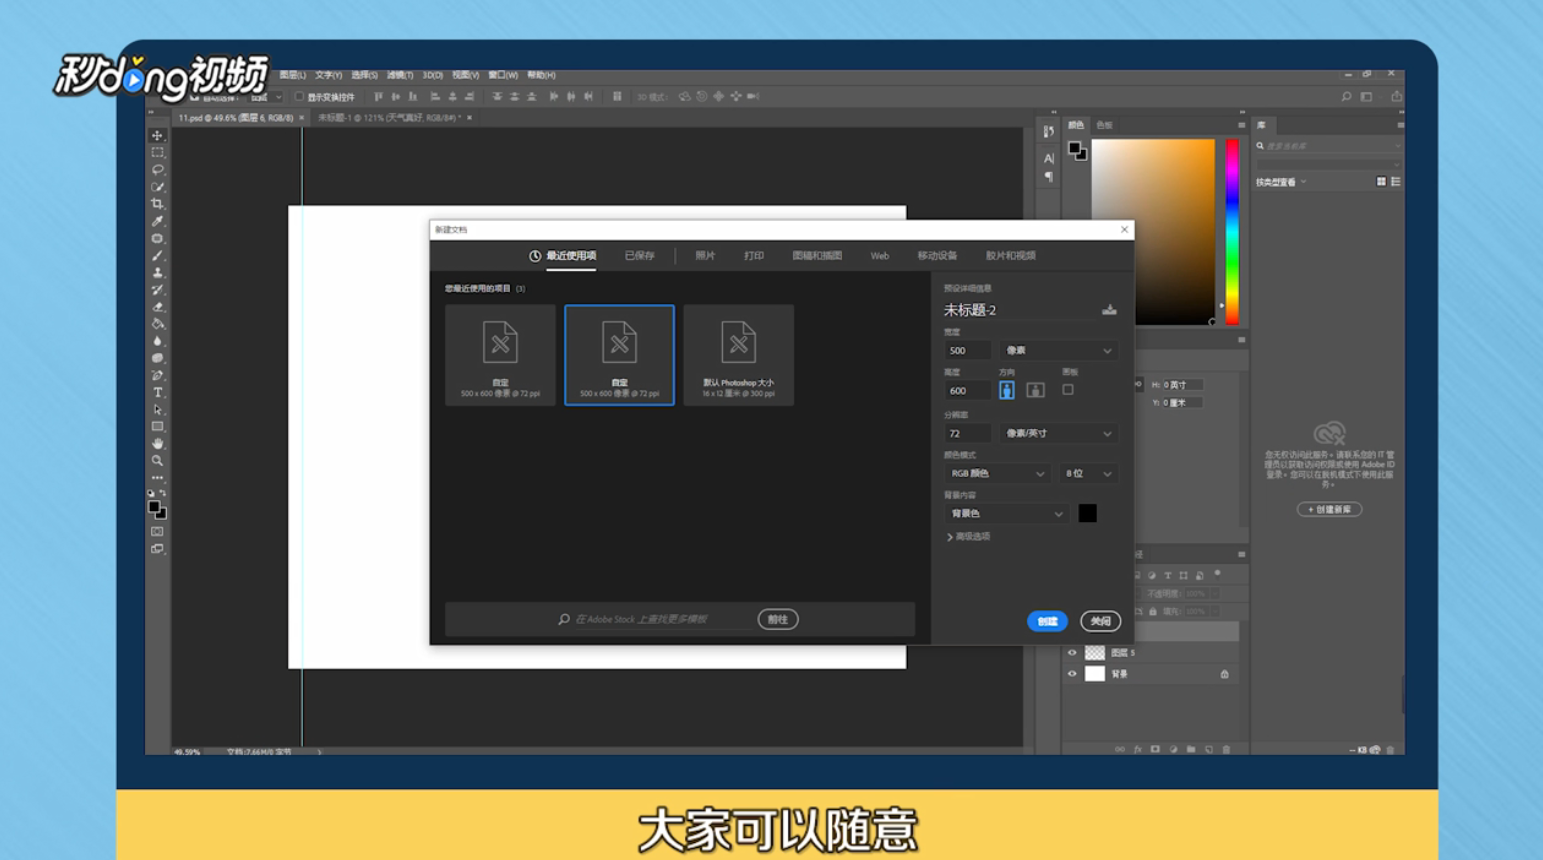
Task: Open the 背景色 background contents dropdown
Action: pyautogui.click(x=1006, y=514)
